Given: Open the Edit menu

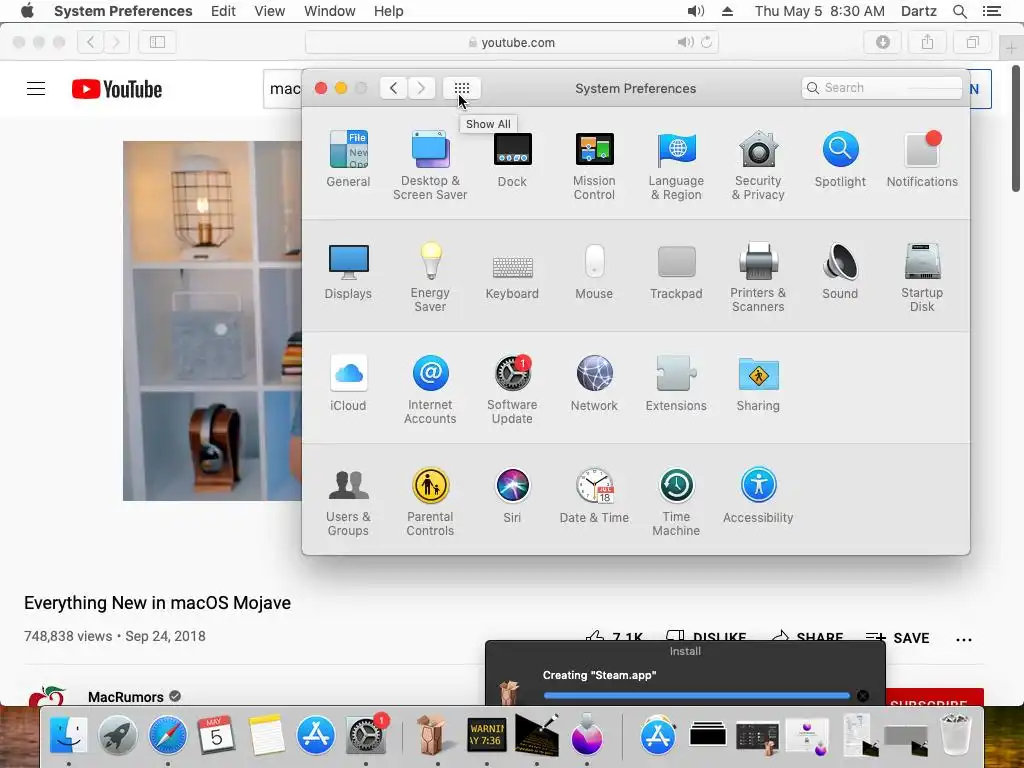Looking at the screenshot, I should (223, 11).
